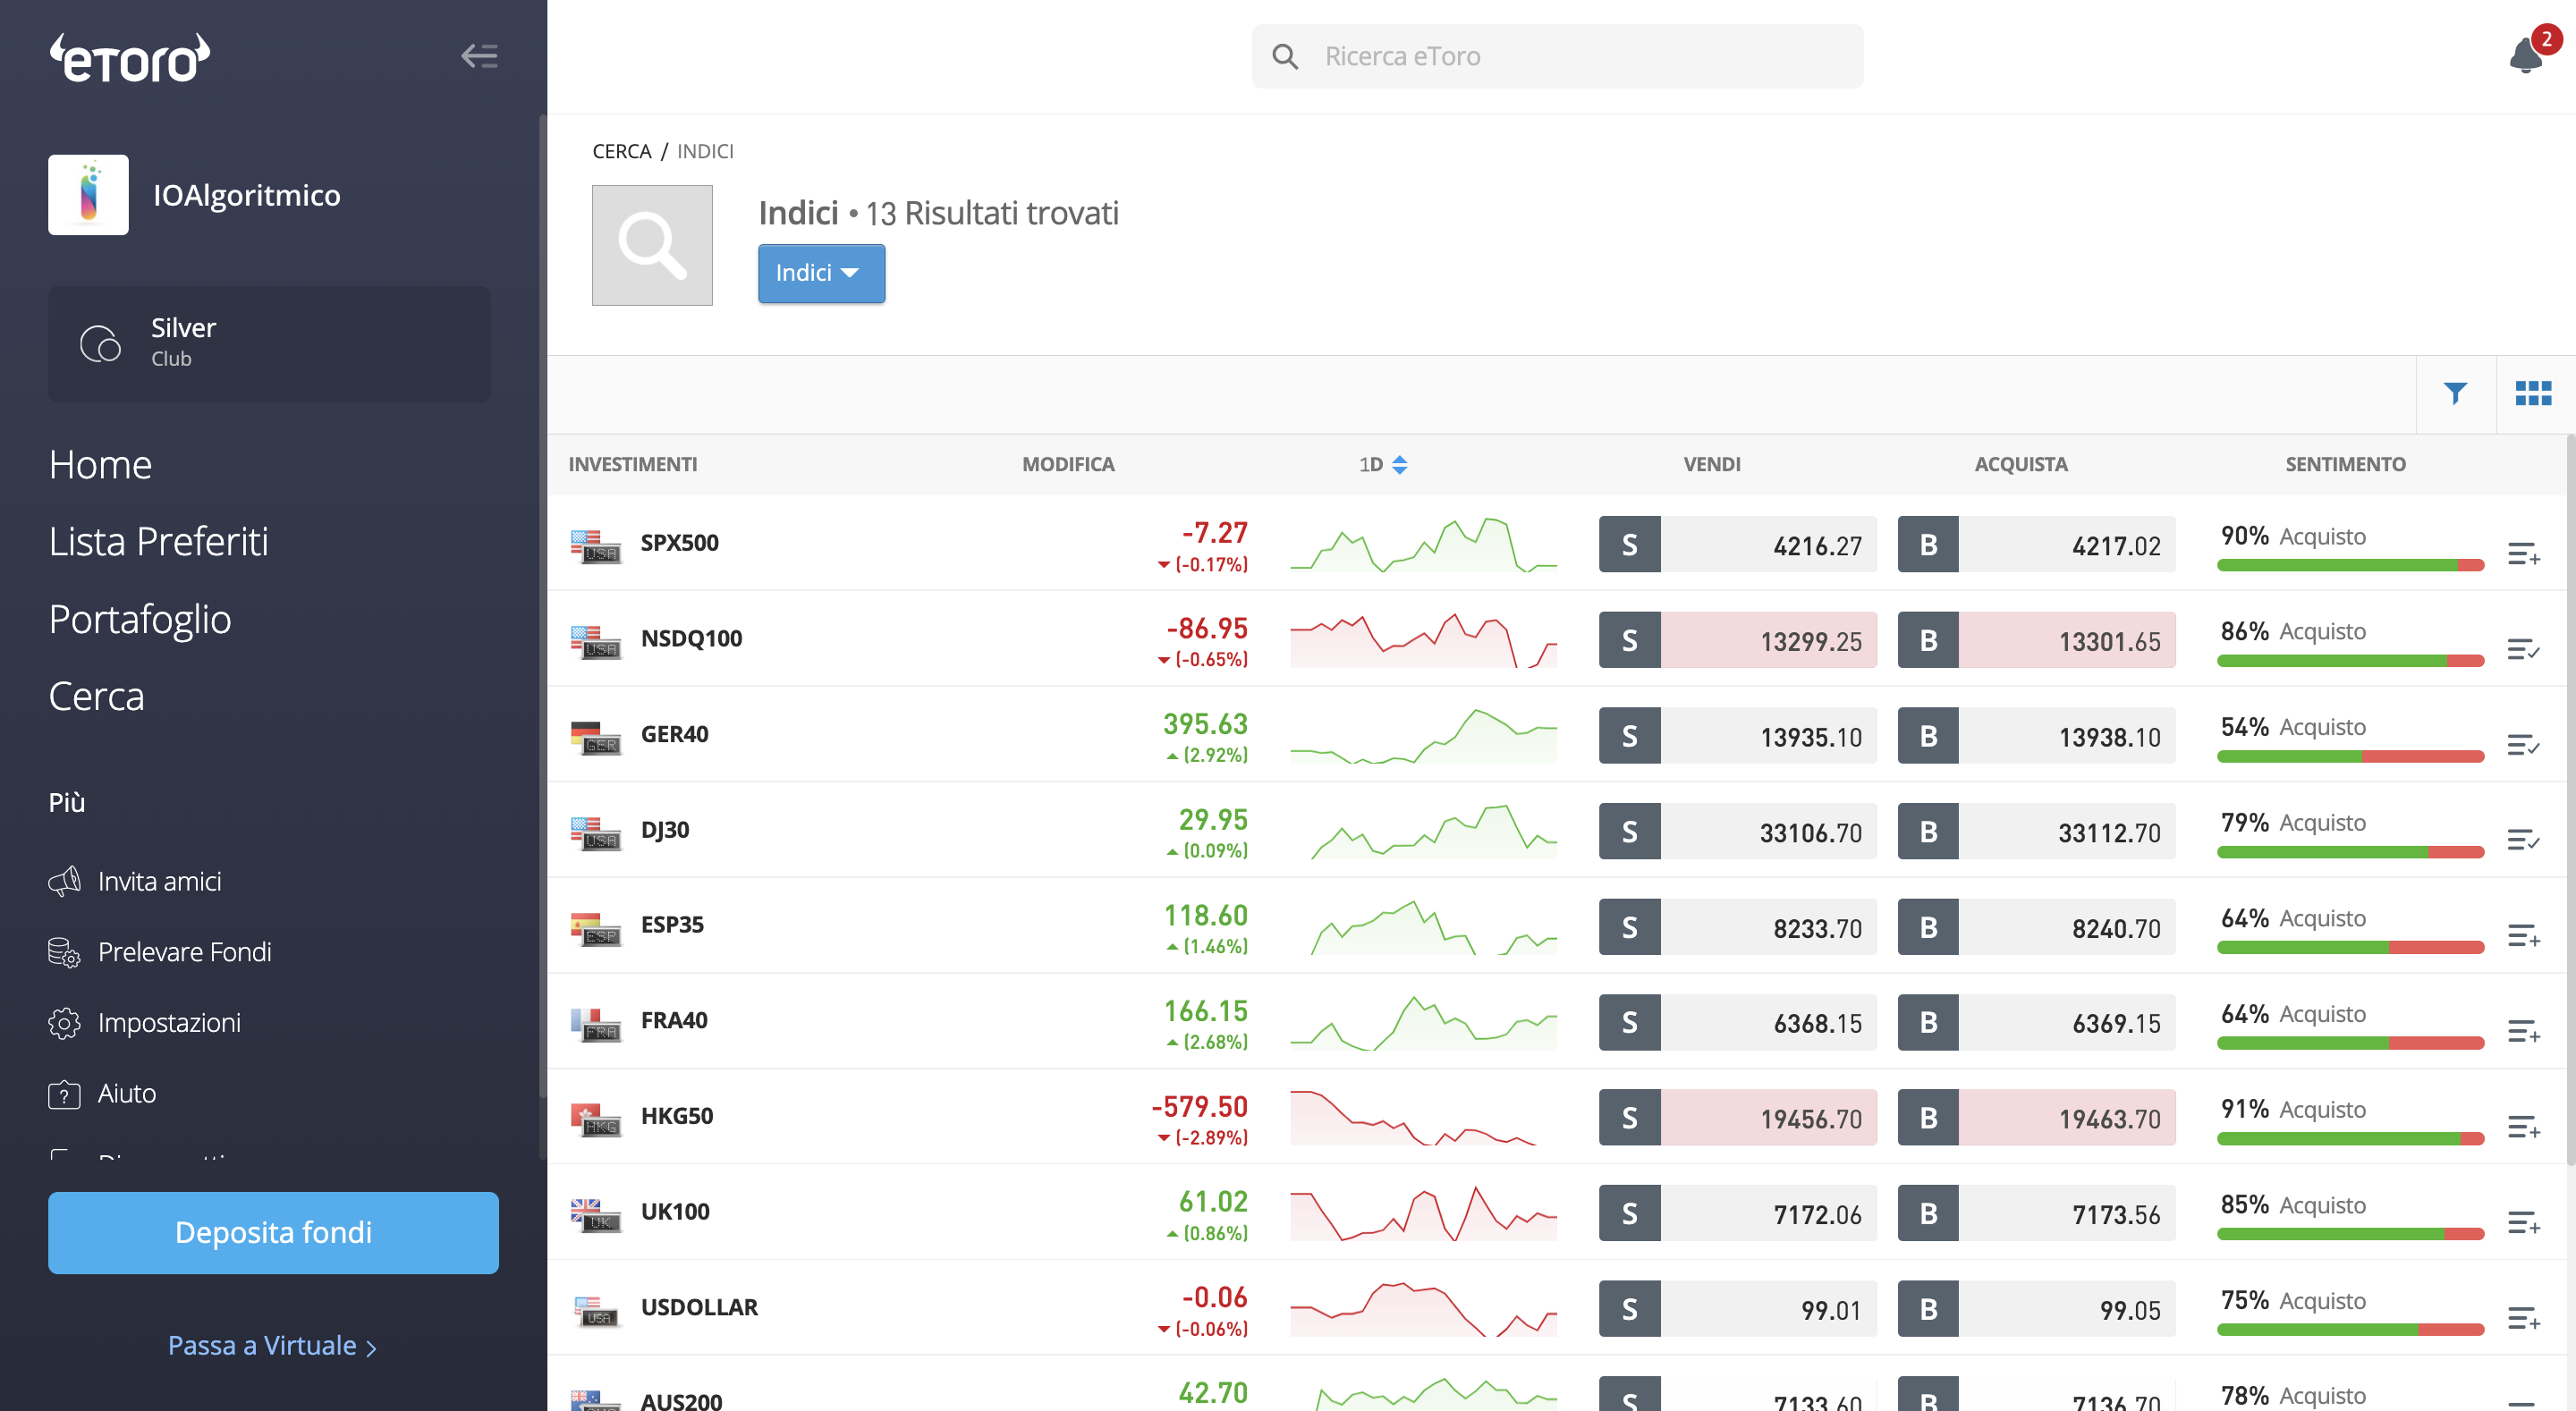Collapse the sidebar with the arrow icon
The image size is (2576, 1411).
479,56
